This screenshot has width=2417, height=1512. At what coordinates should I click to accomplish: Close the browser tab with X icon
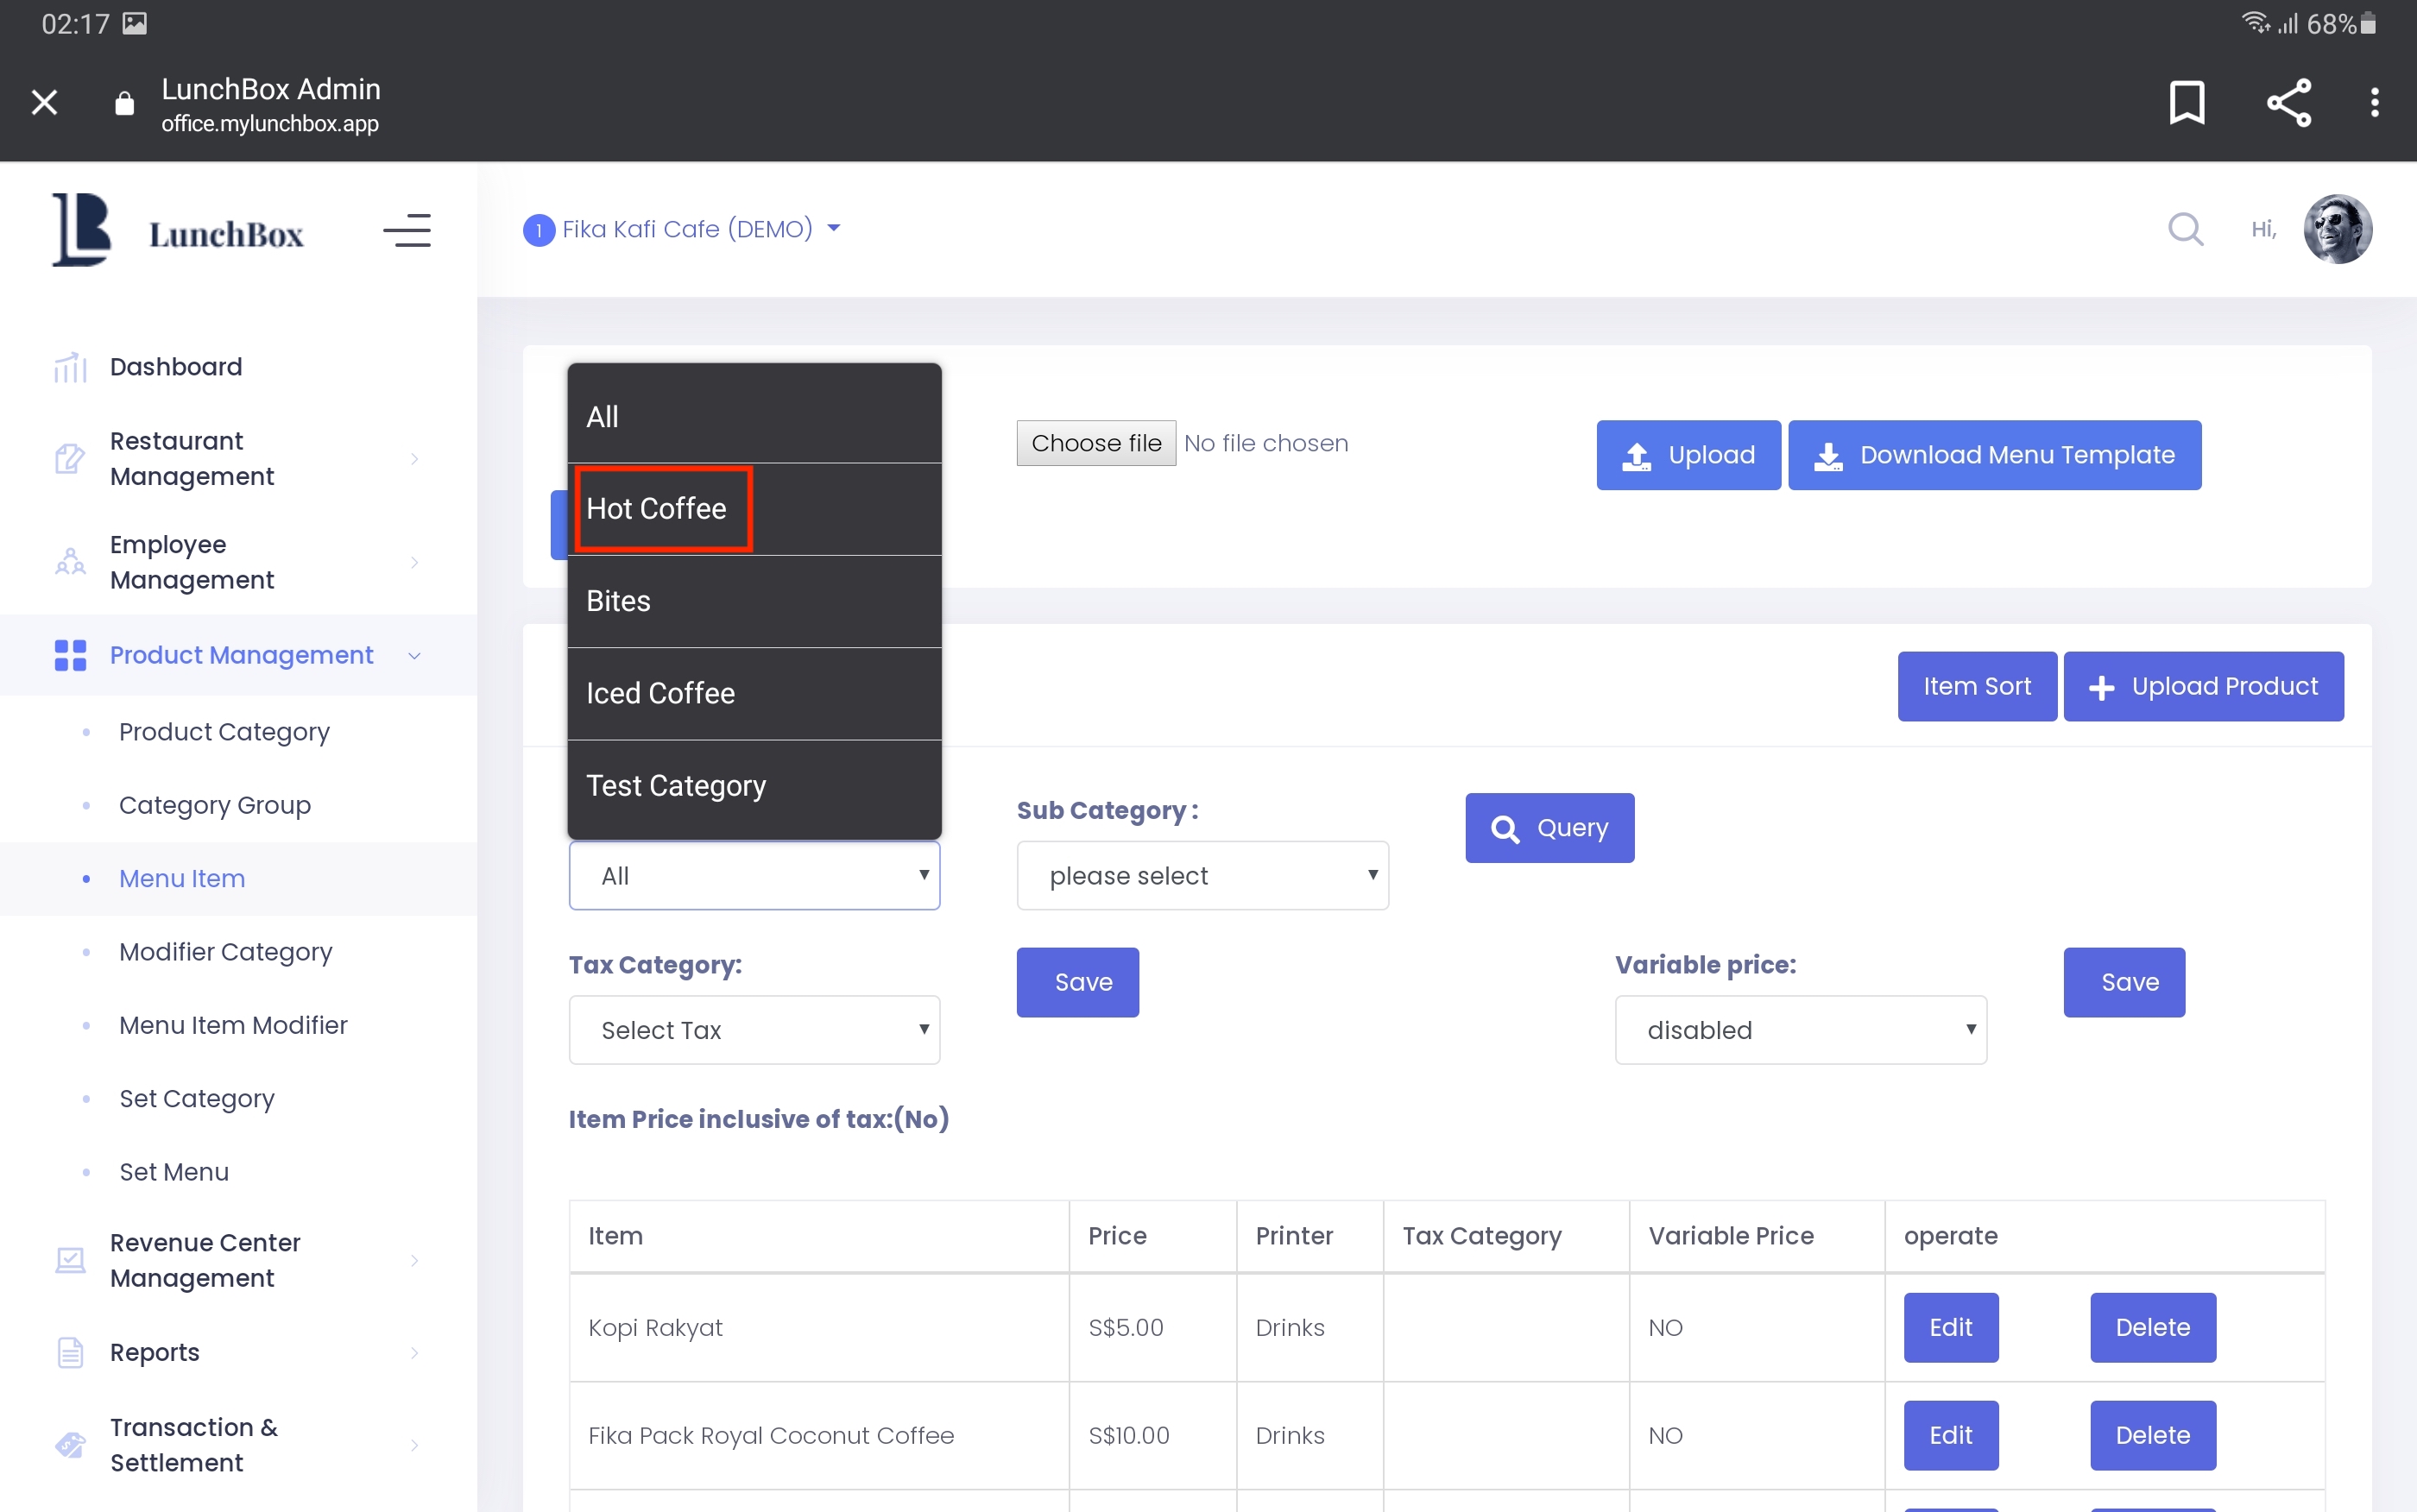point(44,102)
